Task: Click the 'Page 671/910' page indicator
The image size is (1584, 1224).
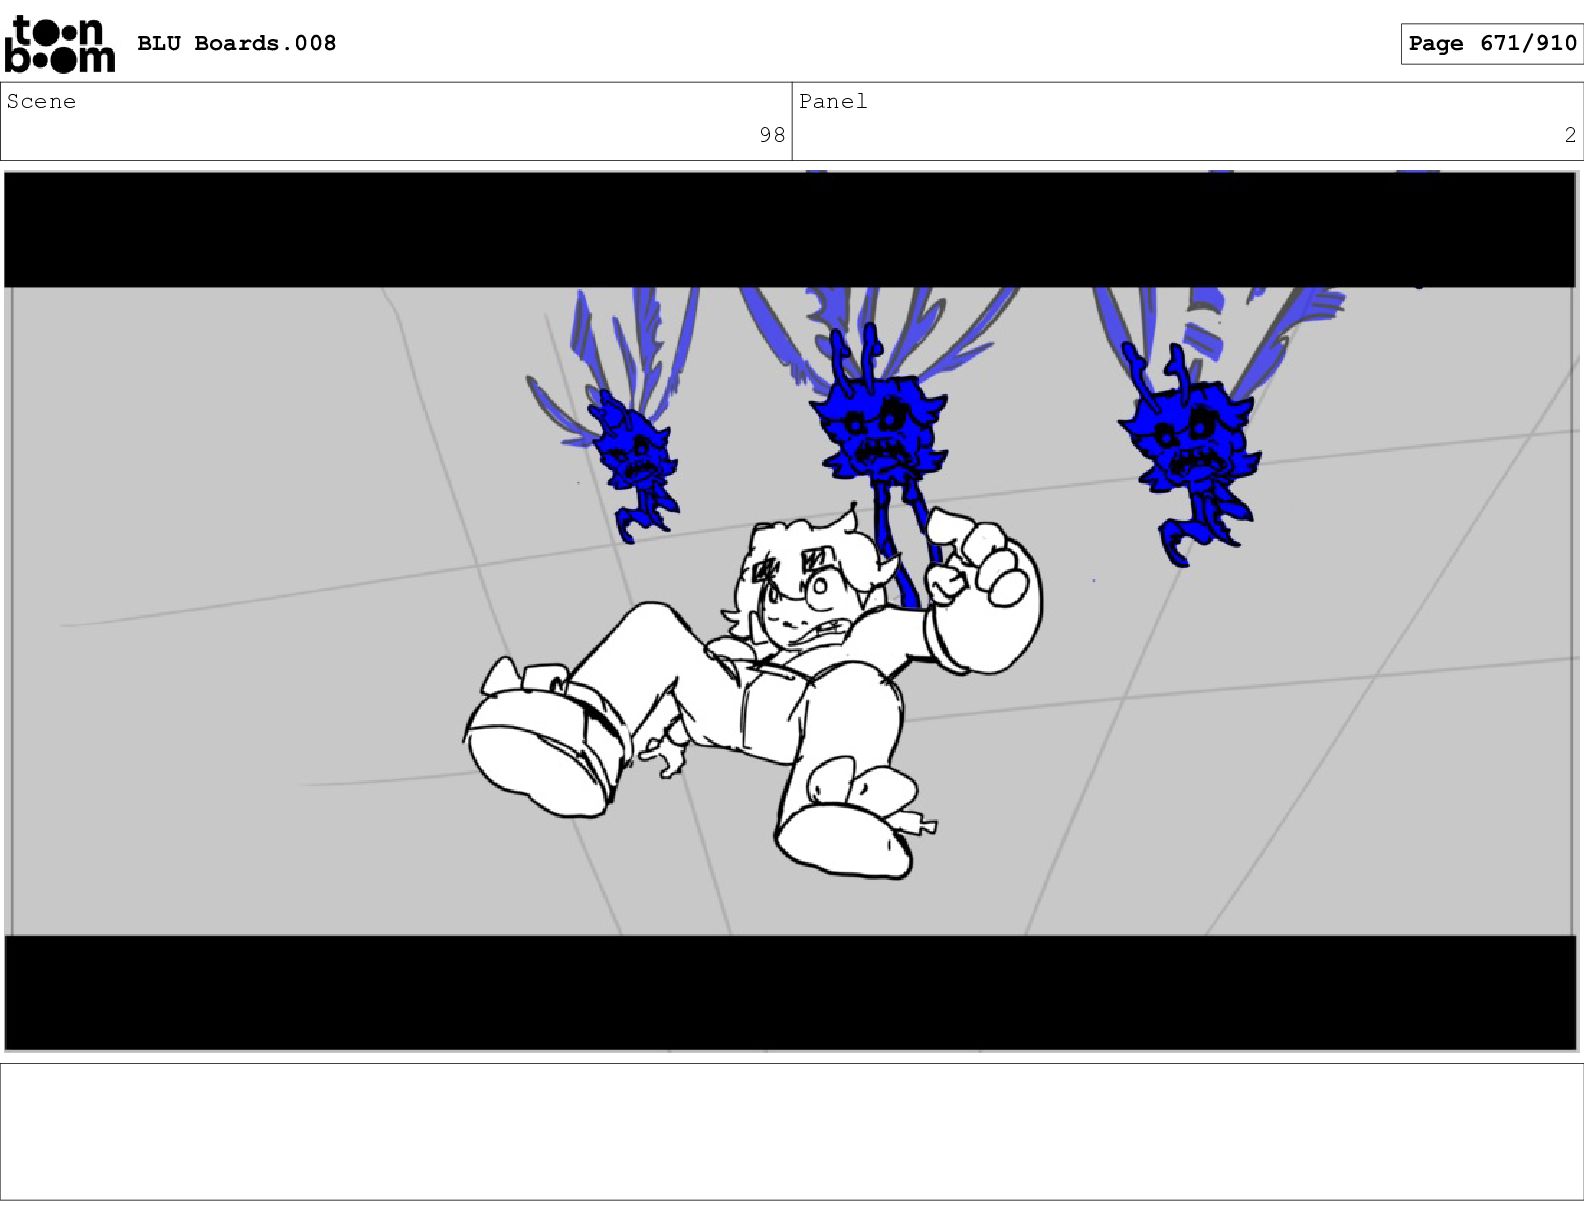Action: tap(1492, 43)
